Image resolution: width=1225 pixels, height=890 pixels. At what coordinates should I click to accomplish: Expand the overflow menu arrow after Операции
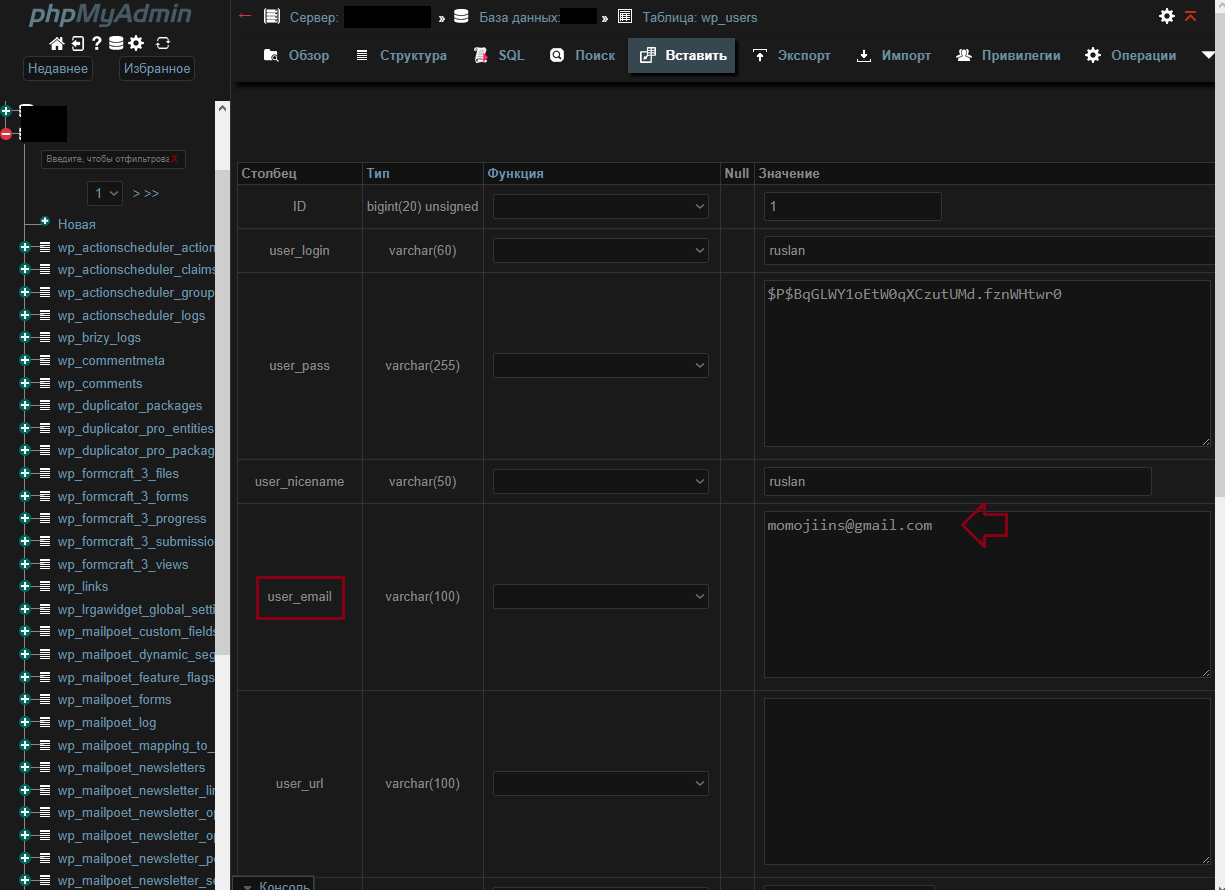(x=1208, y=55)
